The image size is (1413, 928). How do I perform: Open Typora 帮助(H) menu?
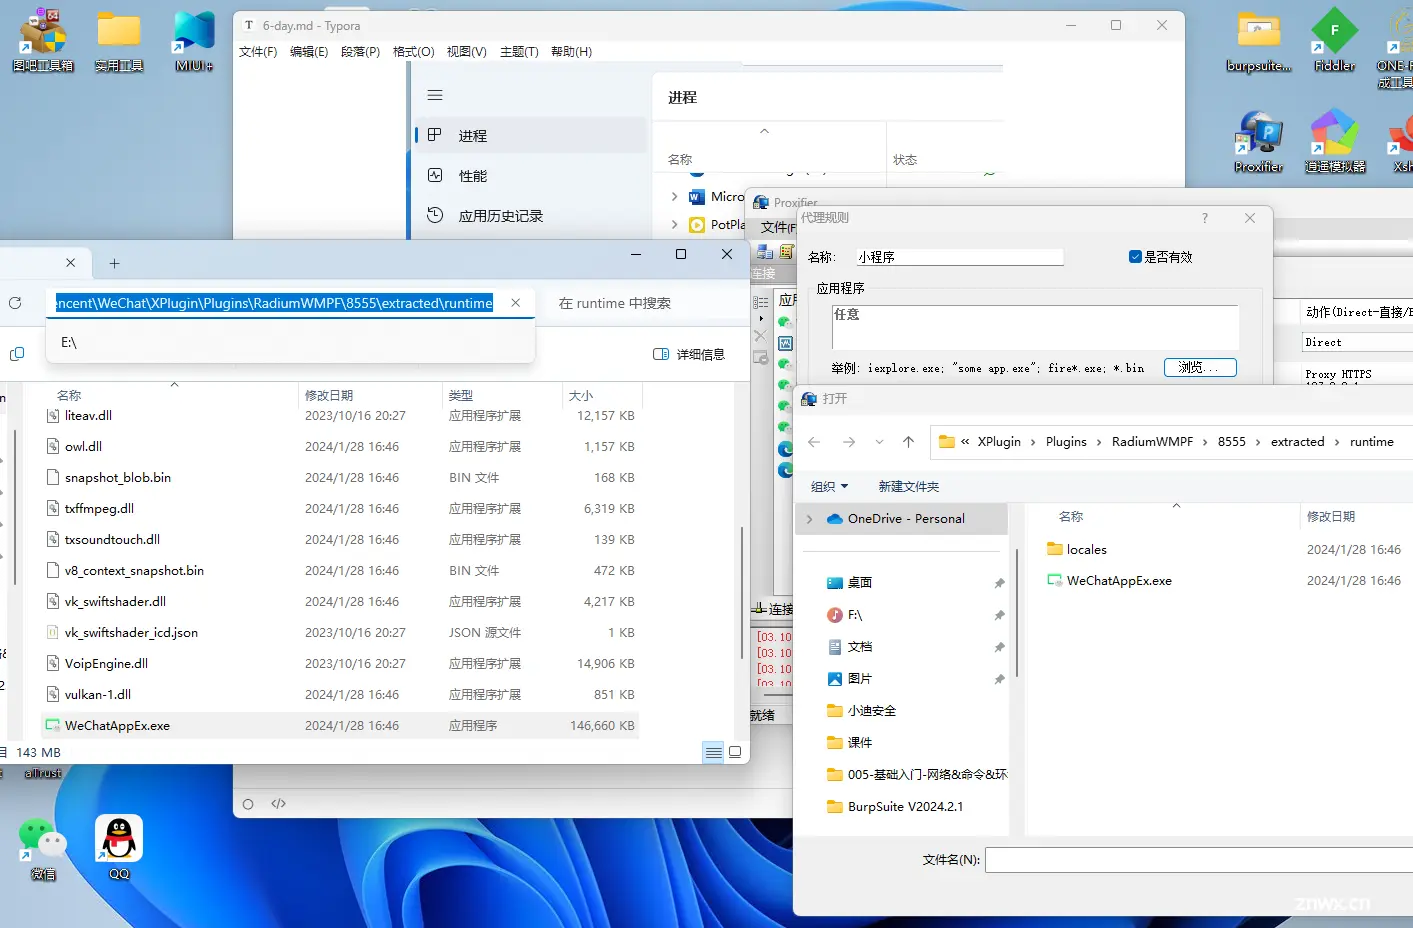tap(571, 52)
